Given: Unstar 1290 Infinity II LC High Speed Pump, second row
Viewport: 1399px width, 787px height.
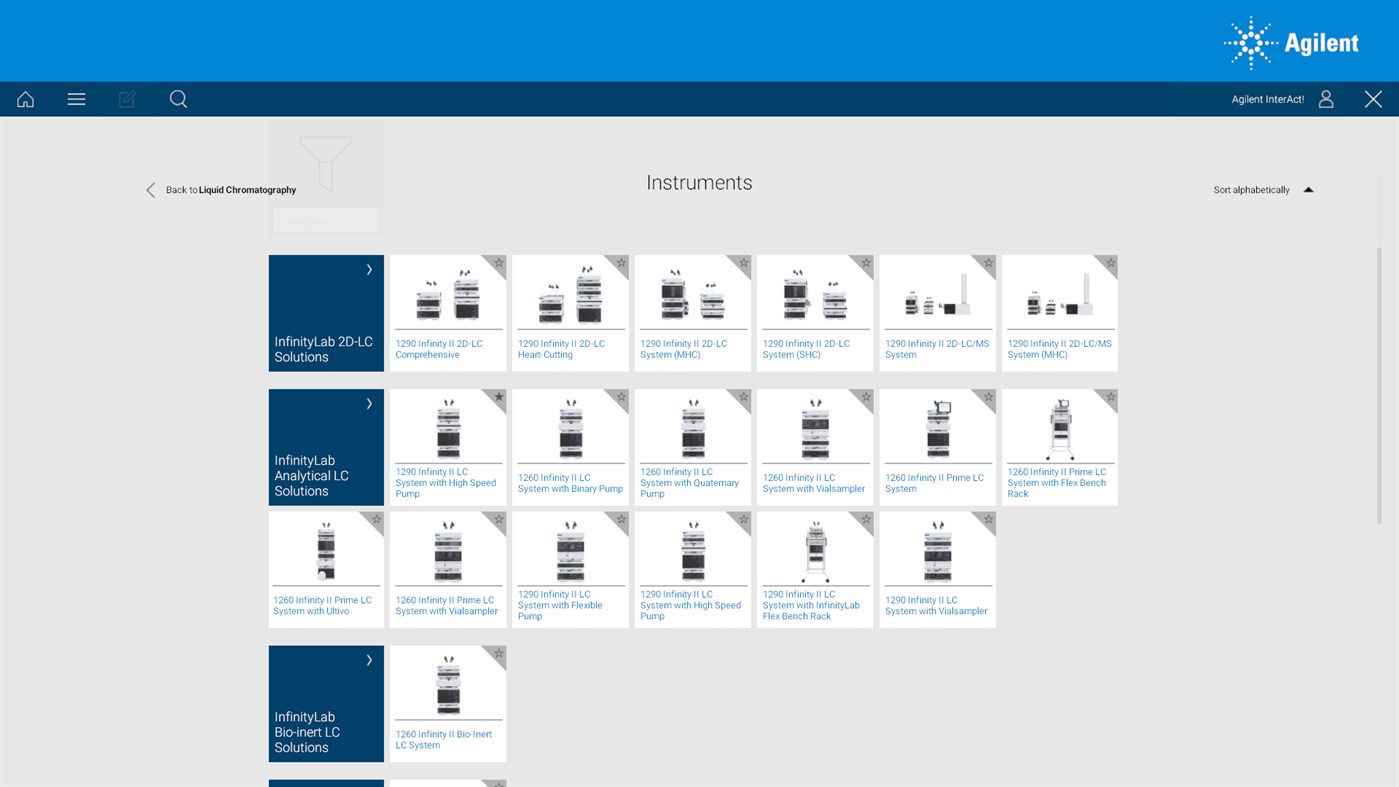Looking at the screenshot, I should pyautogui.click(x=498, y=398).
